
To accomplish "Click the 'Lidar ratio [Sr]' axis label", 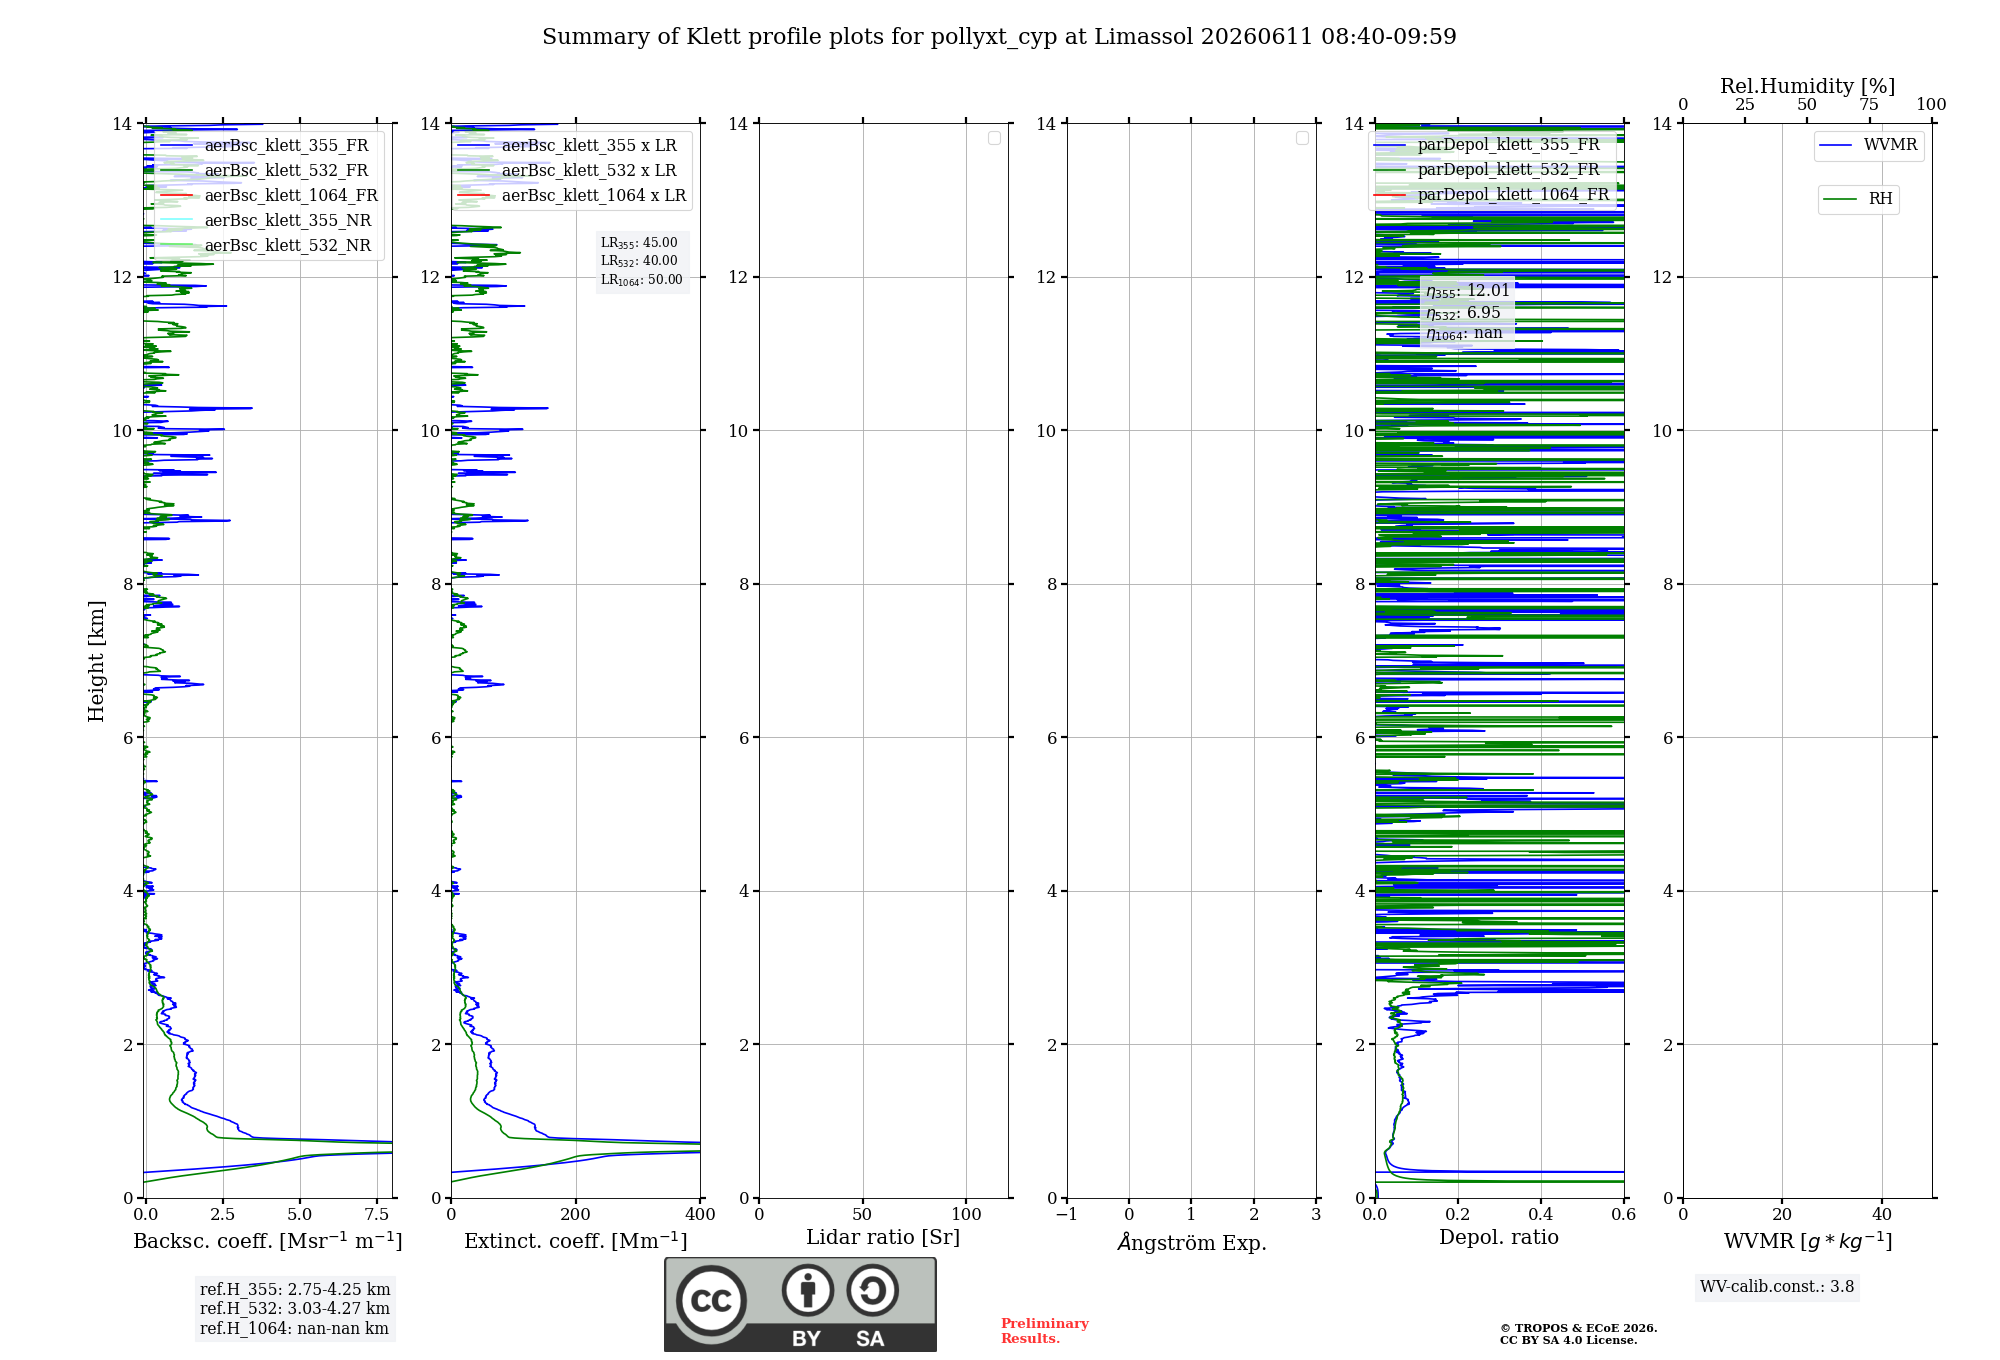I will coord(883,1238).
